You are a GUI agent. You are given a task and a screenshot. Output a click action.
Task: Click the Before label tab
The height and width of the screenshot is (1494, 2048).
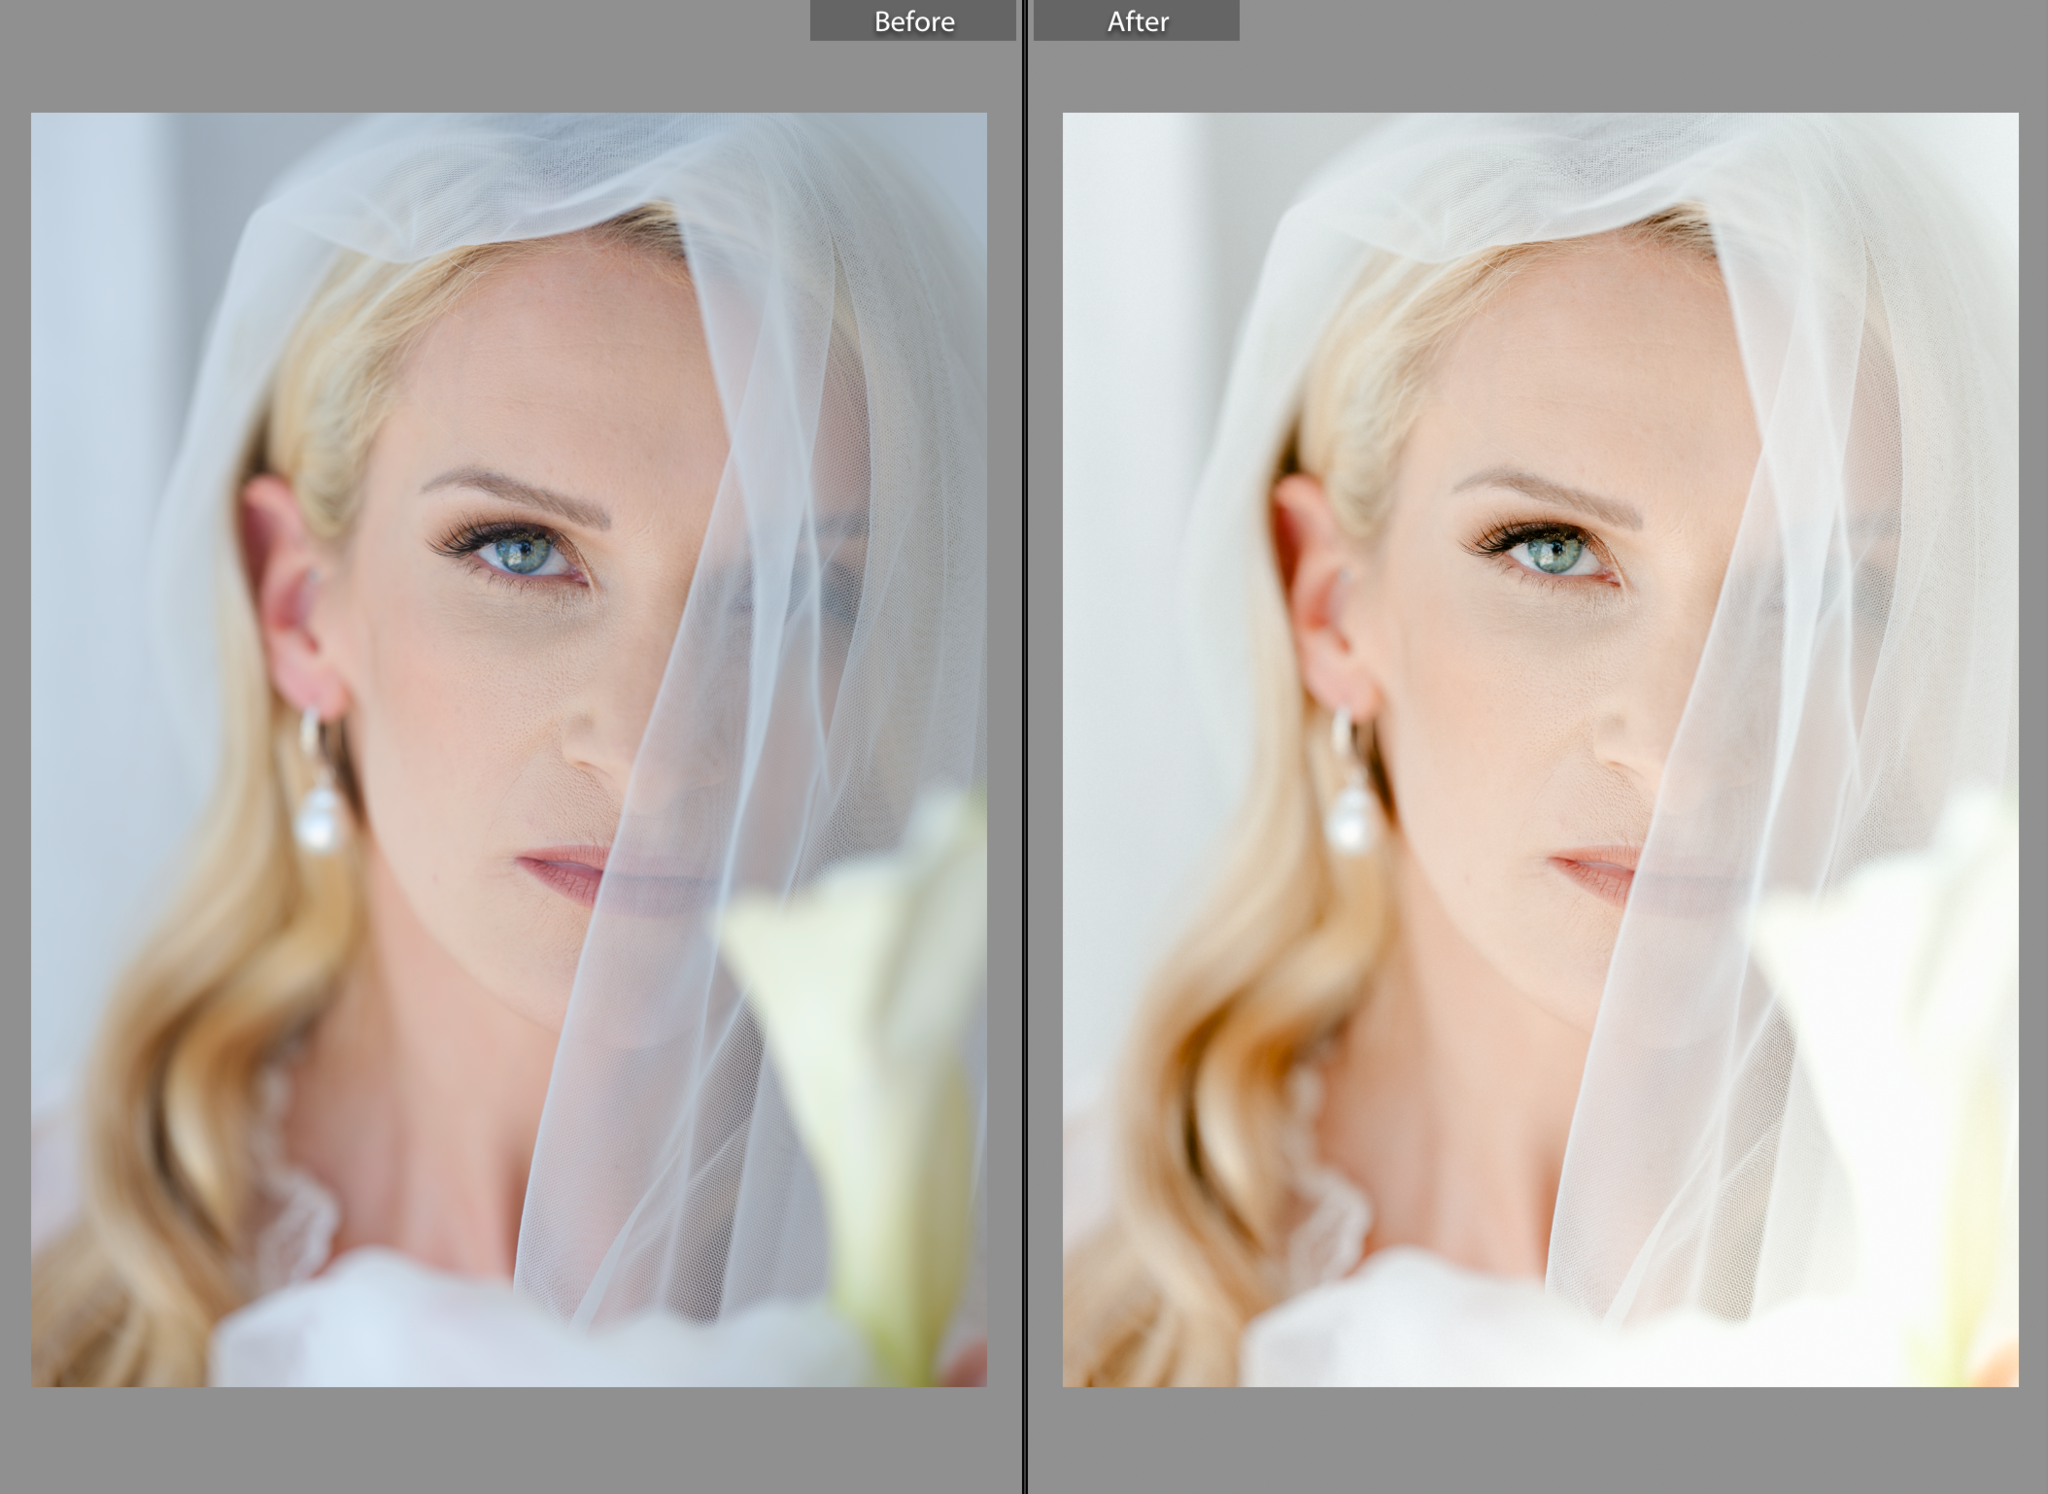(912, 21)
